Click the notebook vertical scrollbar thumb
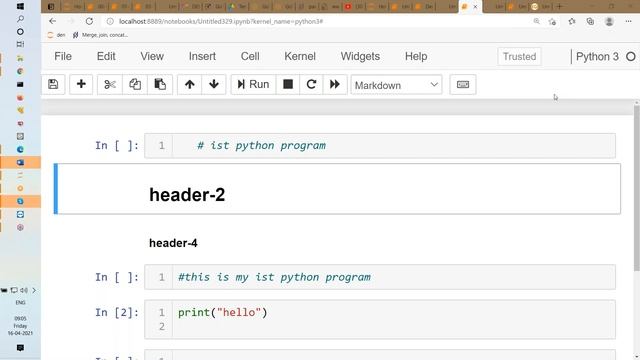 tap(637, 188)
